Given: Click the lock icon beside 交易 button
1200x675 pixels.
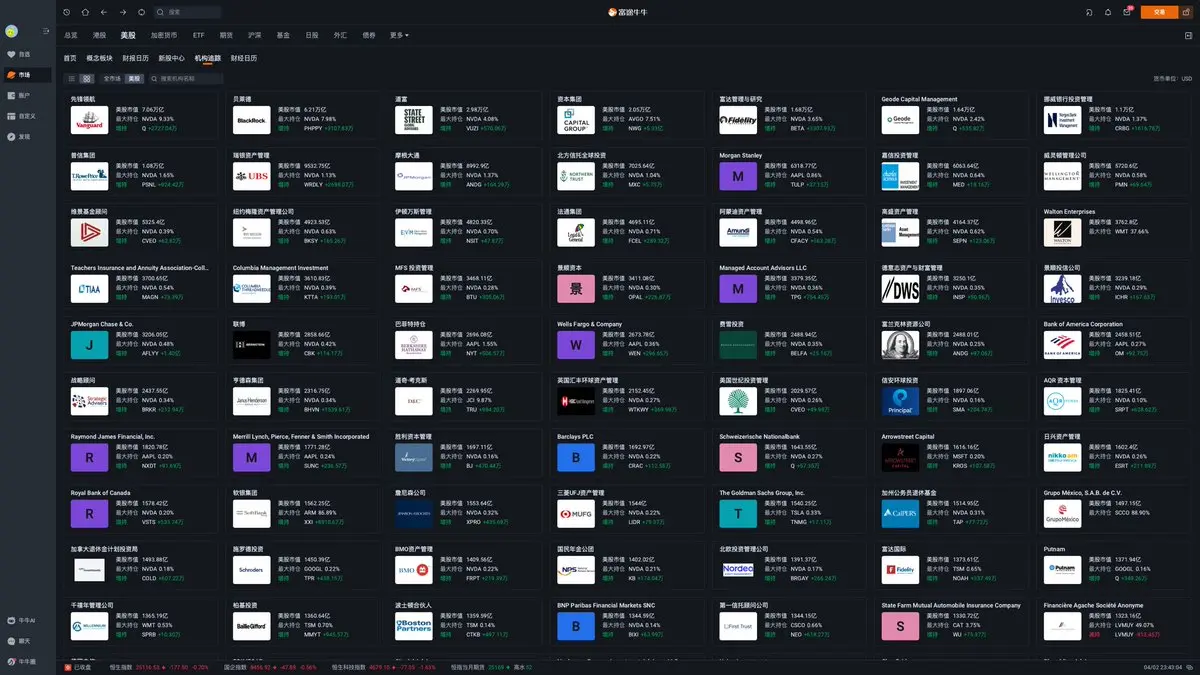Looking at the screenshot, I should click(1186, 12).
